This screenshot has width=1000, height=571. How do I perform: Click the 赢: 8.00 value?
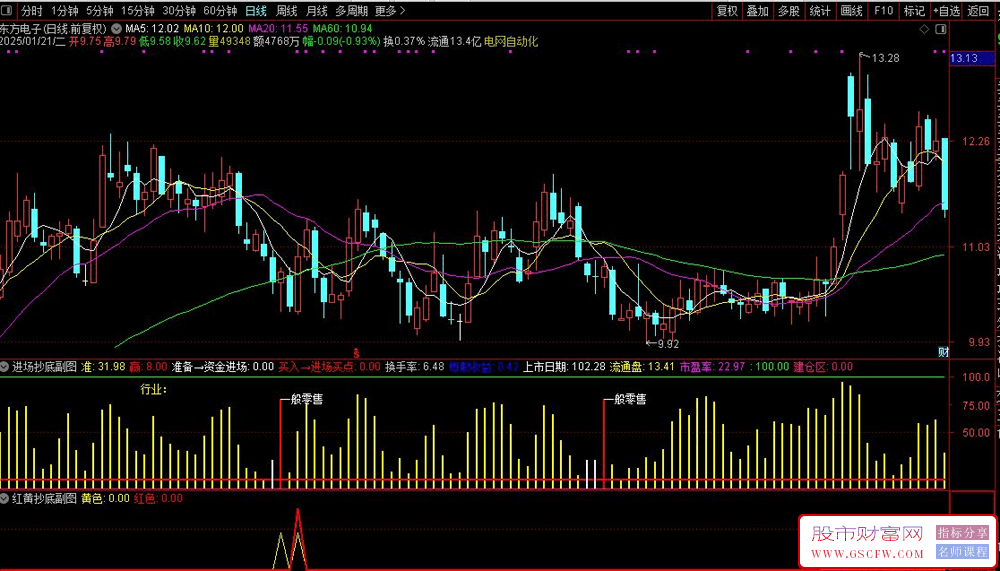(x=148, y=367)
